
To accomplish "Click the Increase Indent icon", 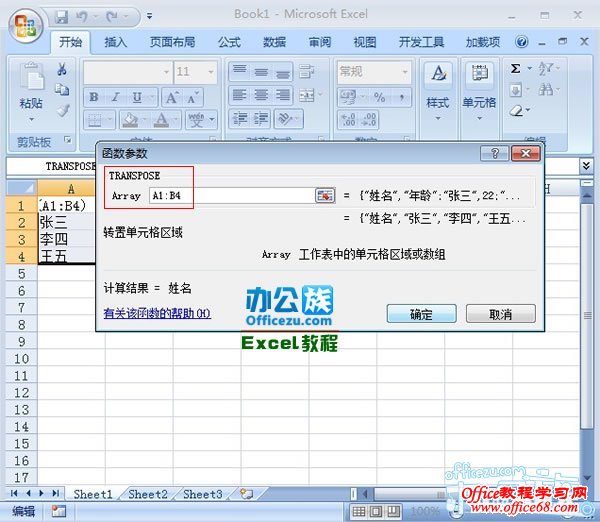I will [x=261, y=119].
